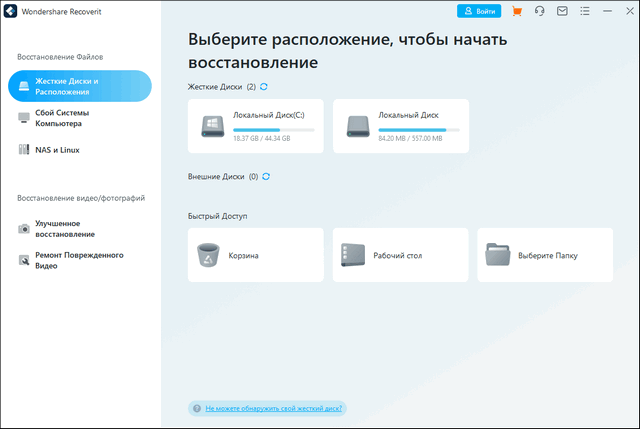Viewport: 640px width, 429px height.
Task: Click the Выберите Папку folder icon
Action: (x=498, y=255)
